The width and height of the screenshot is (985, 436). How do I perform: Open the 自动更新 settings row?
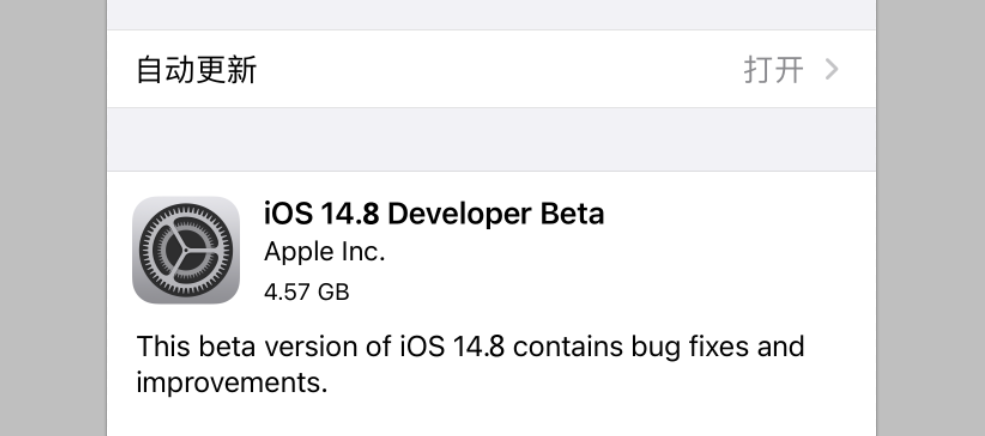pos(197,70)
